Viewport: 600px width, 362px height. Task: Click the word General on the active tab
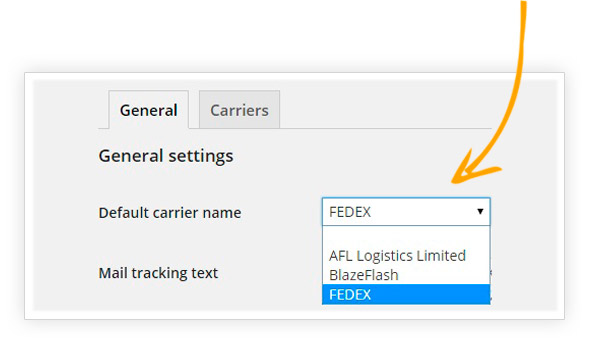(x=148, y=111)
